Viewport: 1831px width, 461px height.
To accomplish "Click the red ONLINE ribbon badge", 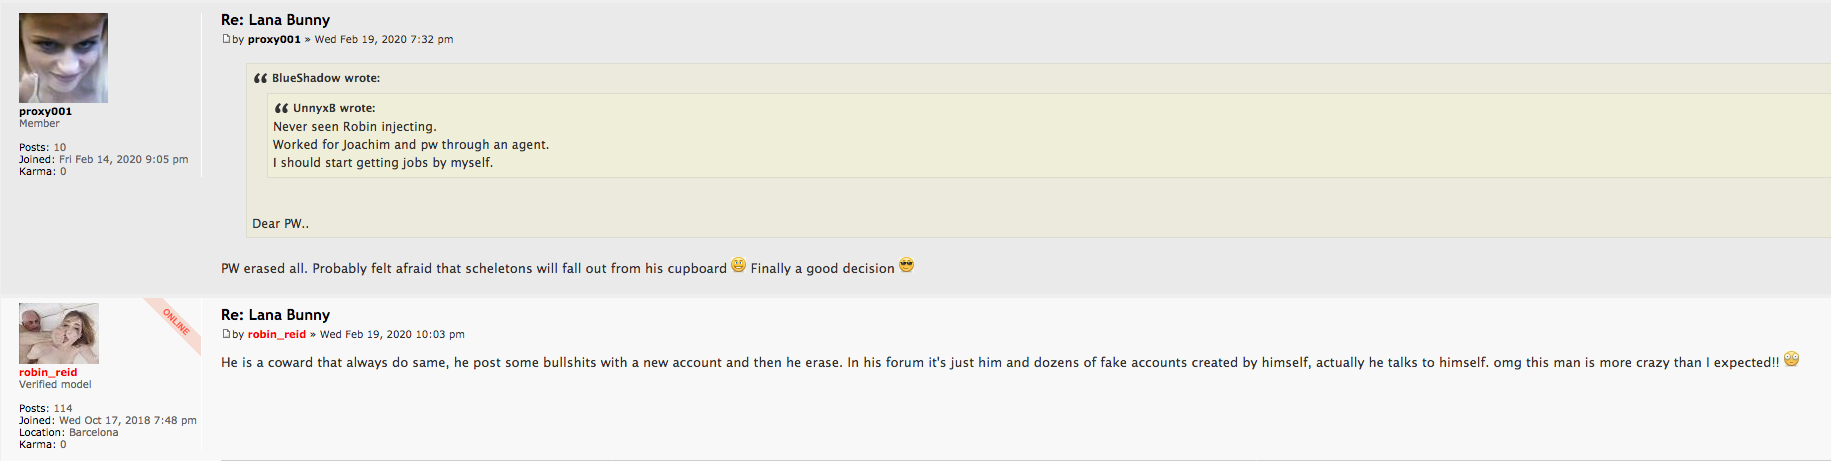I will pyautogui.click(x=175, y=322).
